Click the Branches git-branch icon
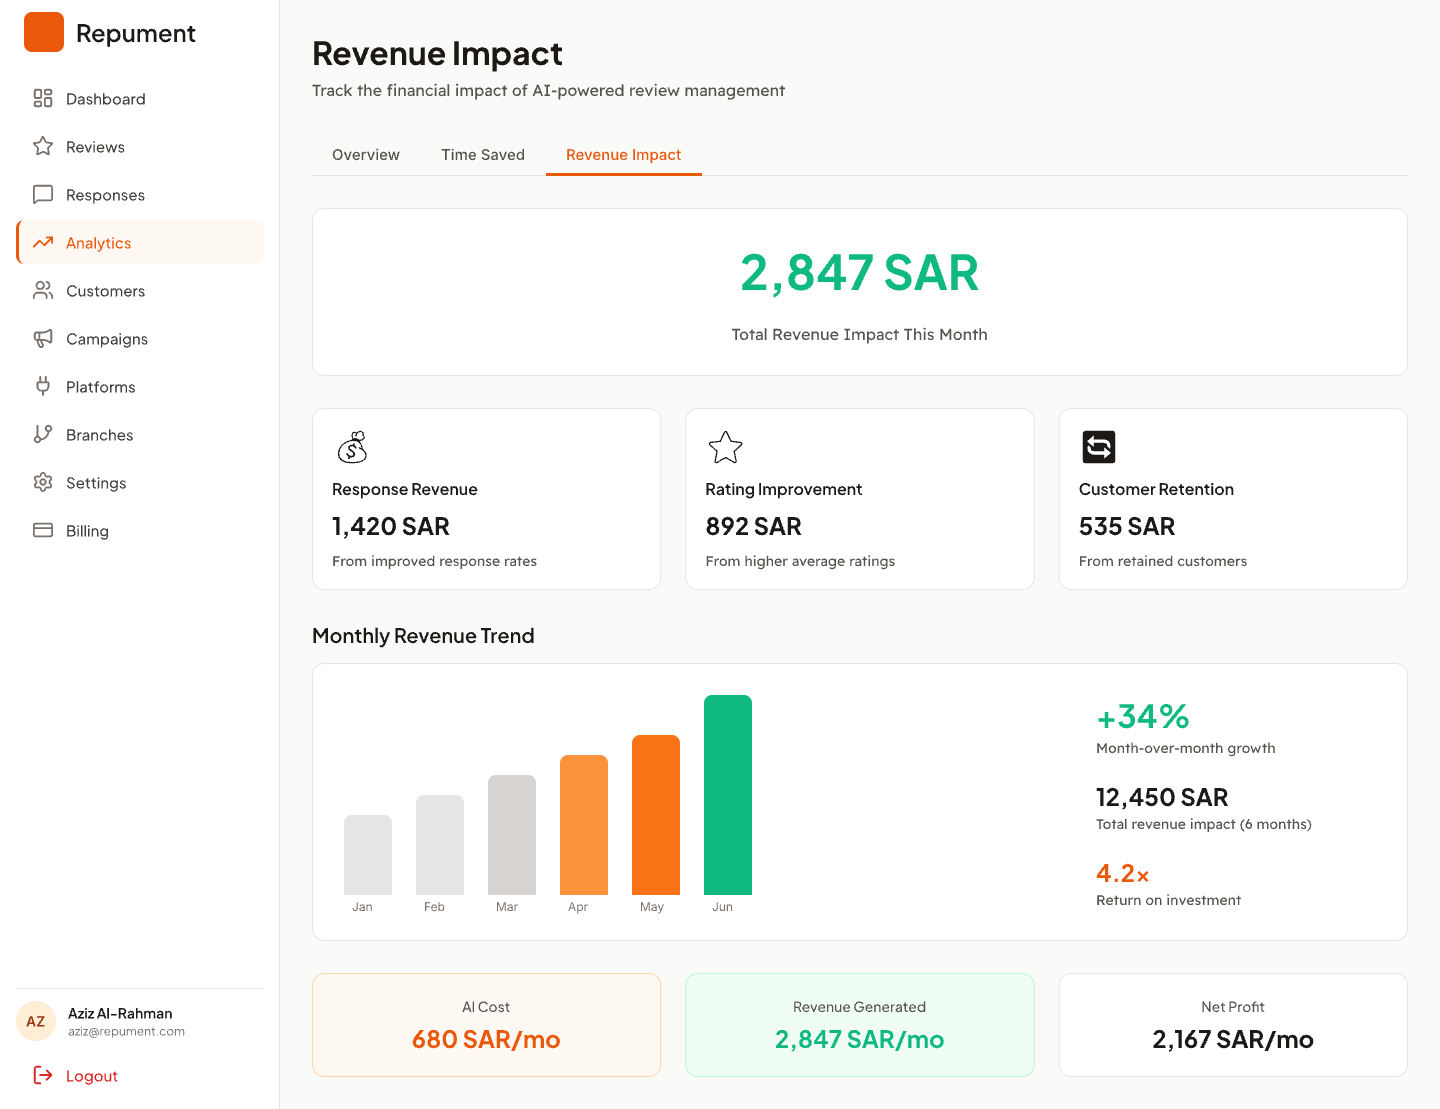 (43, 434)
